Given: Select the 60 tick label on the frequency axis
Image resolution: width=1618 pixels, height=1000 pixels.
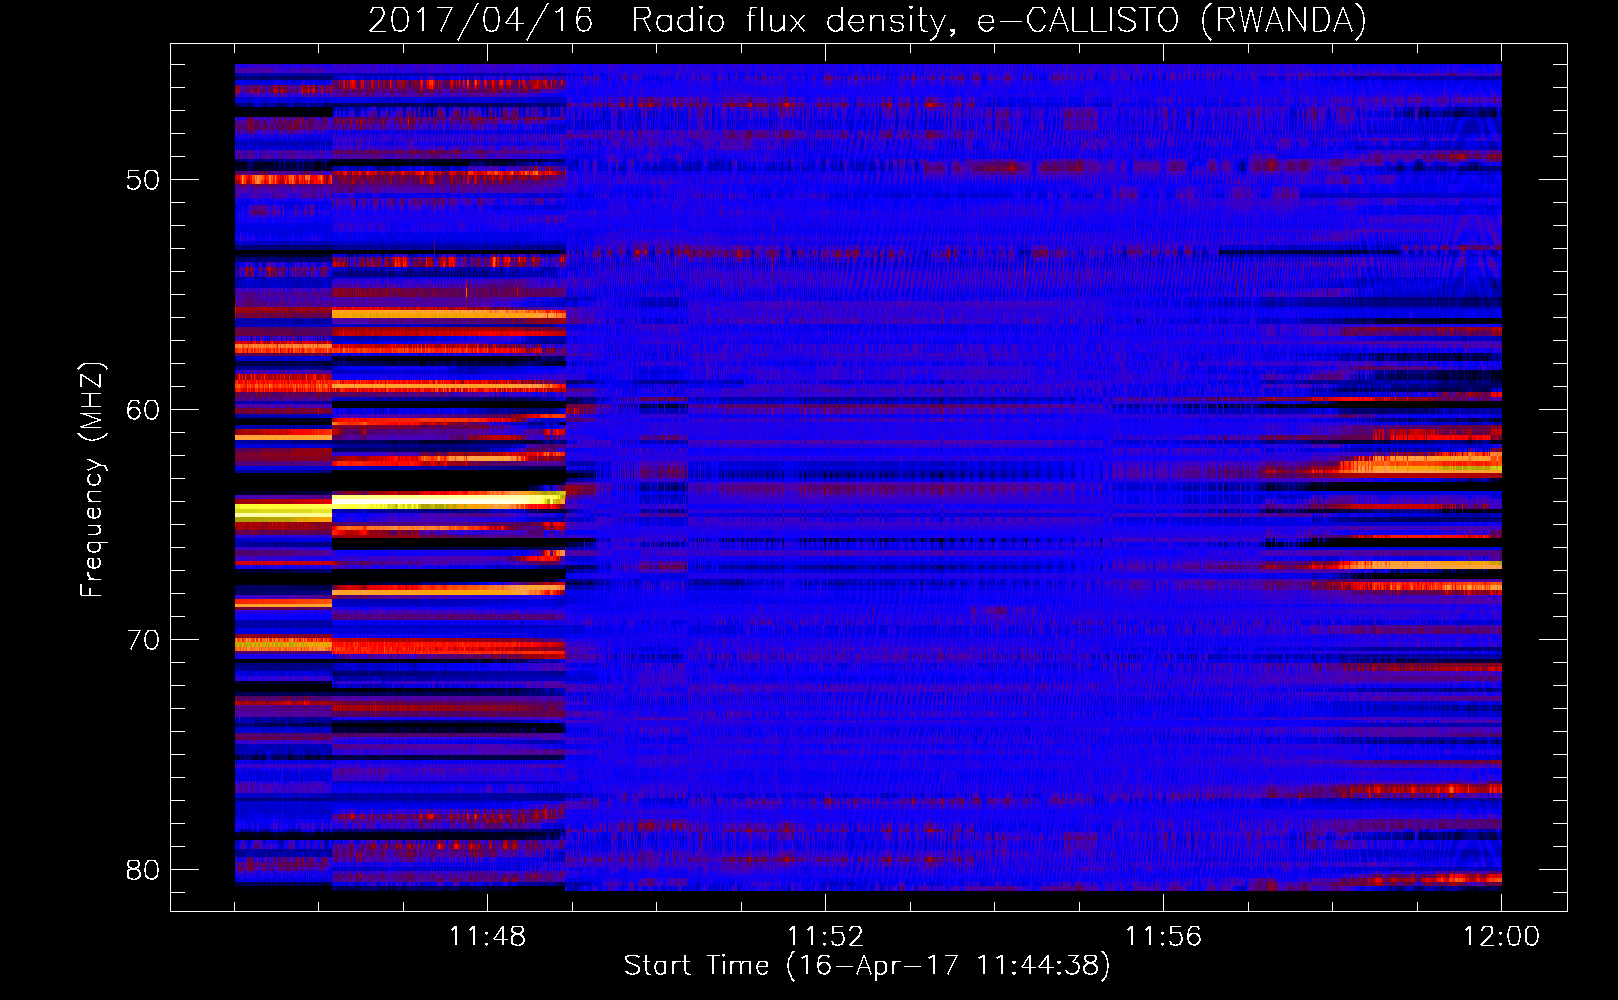Looking at the screenshot, I should 143,410.
